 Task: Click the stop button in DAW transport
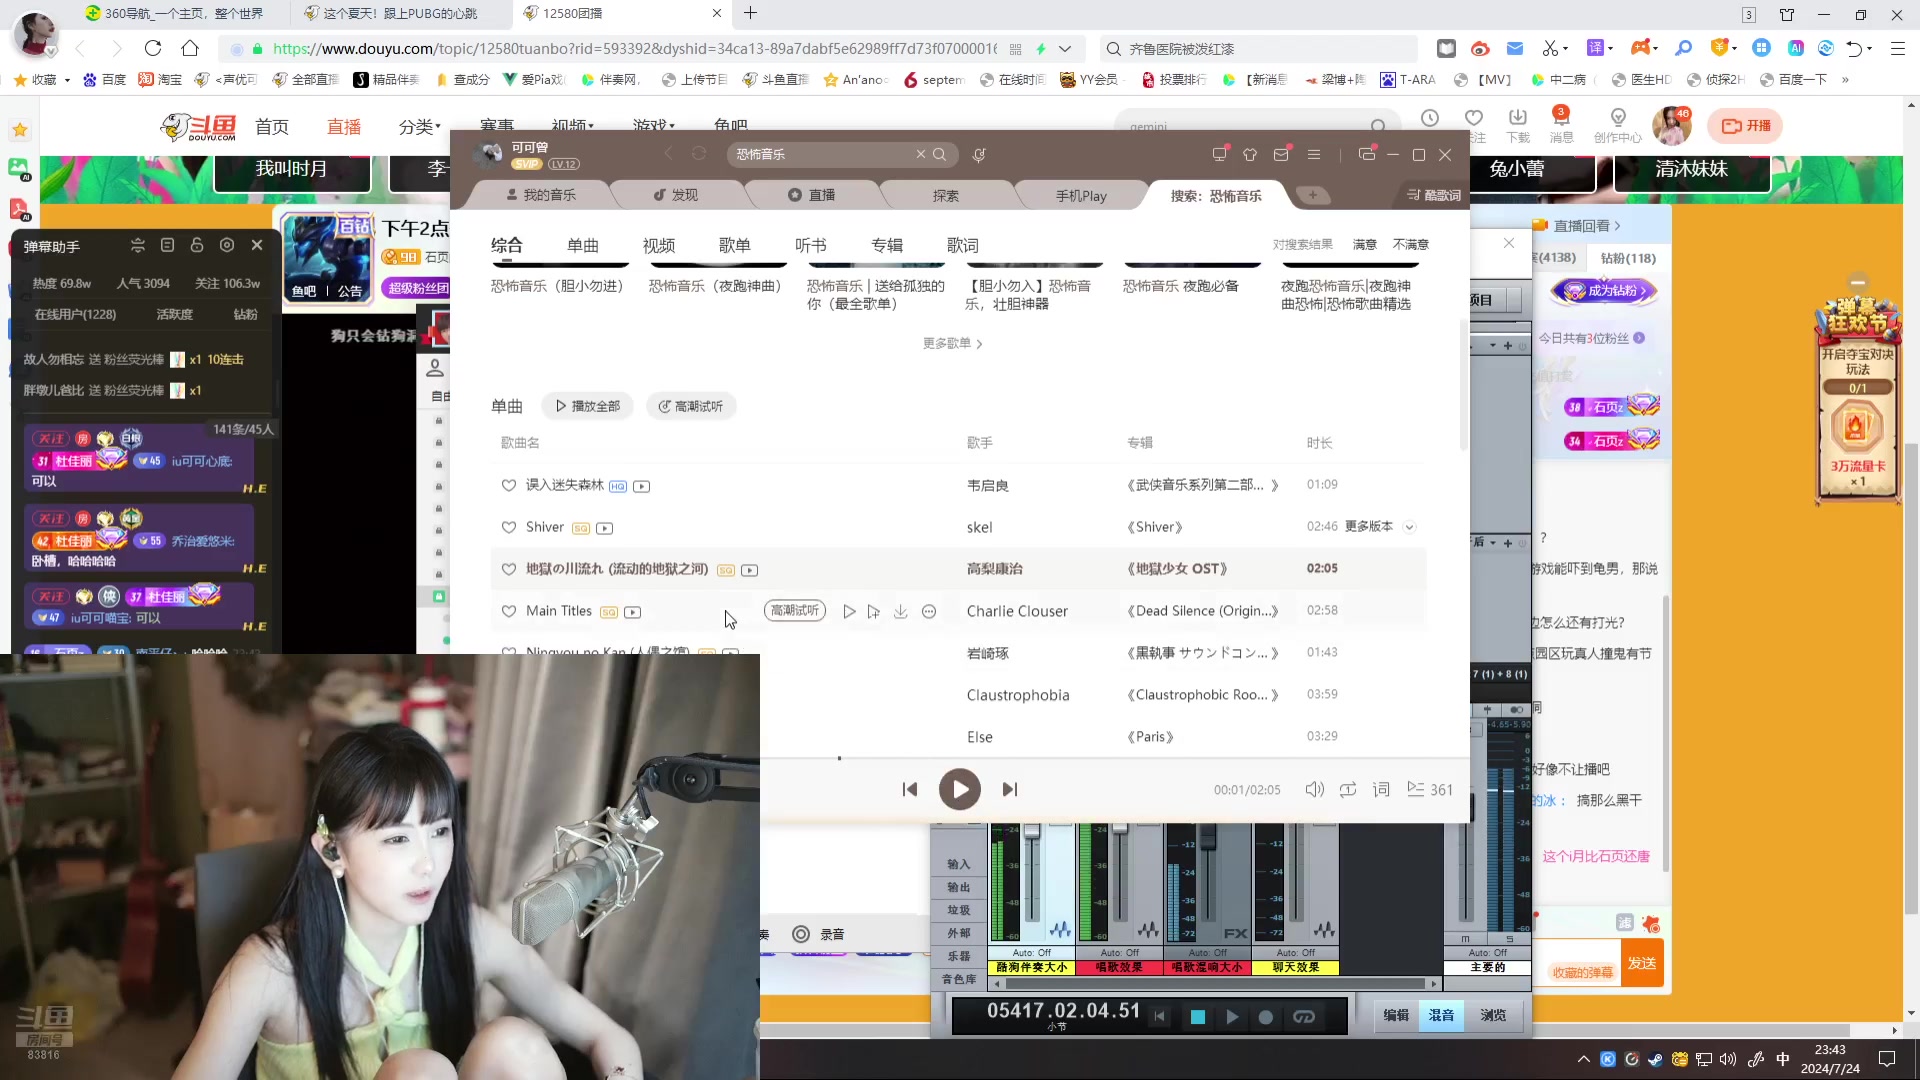pyautogui.click(x=1198, y=1017)
